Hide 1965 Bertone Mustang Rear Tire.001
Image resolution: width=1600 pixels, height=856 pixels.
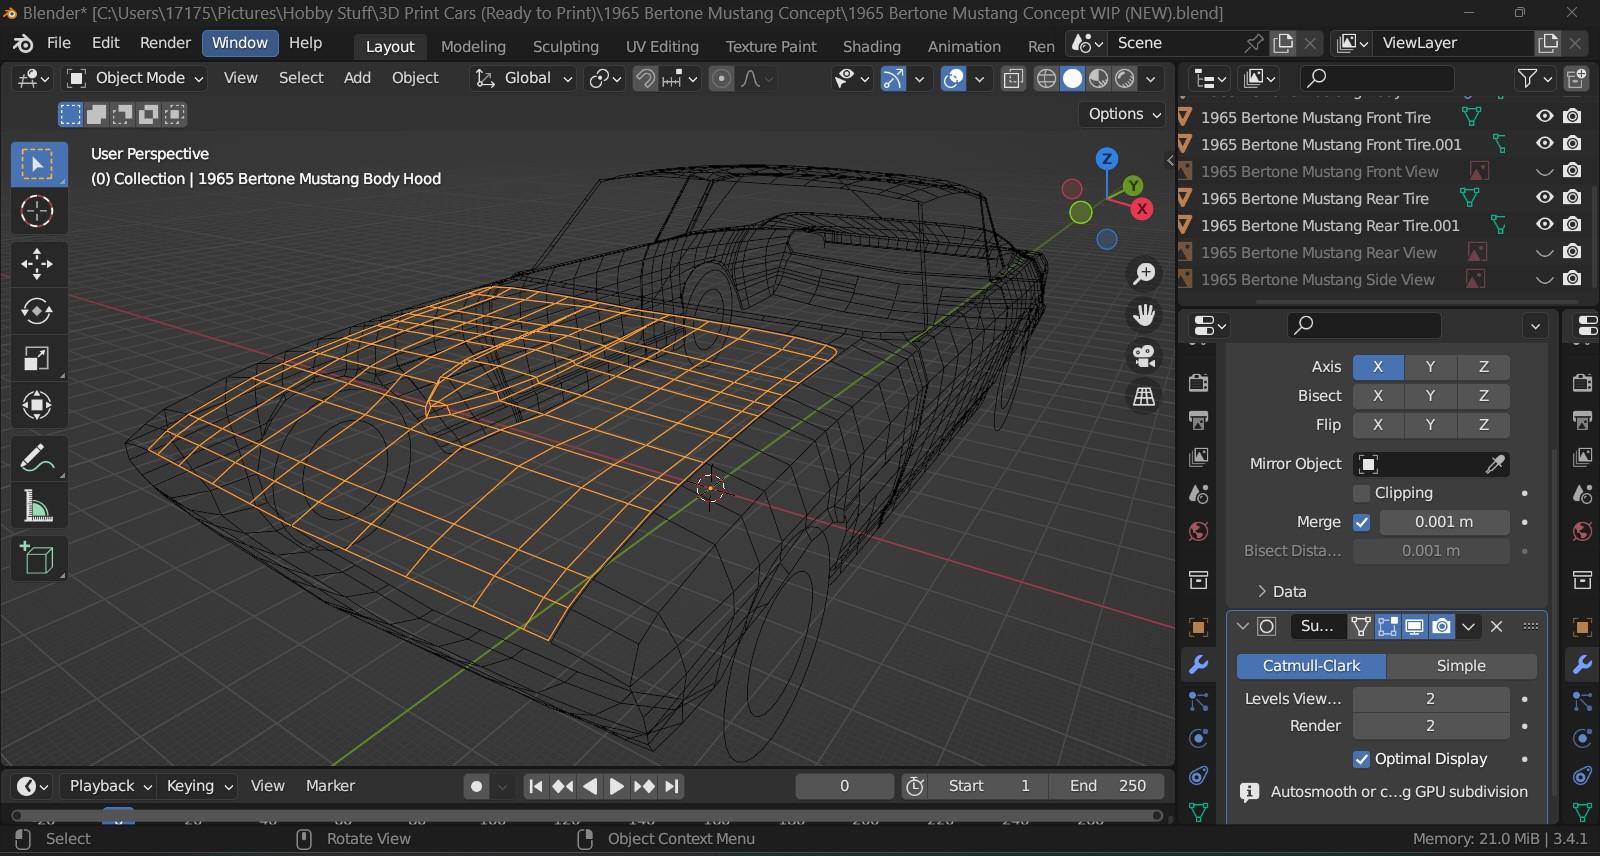1544,225
